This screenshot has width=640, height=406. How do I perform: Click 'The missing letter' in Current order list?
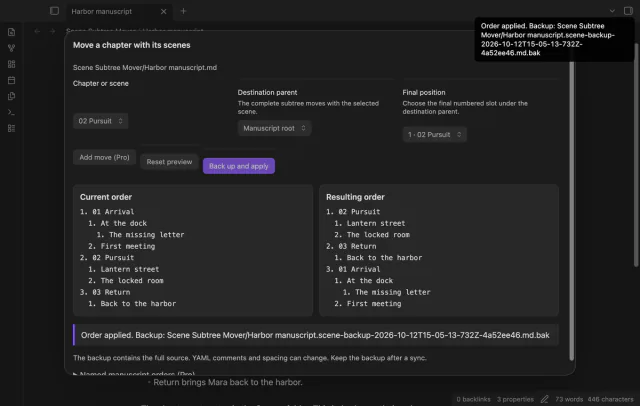tap(147, 235)
